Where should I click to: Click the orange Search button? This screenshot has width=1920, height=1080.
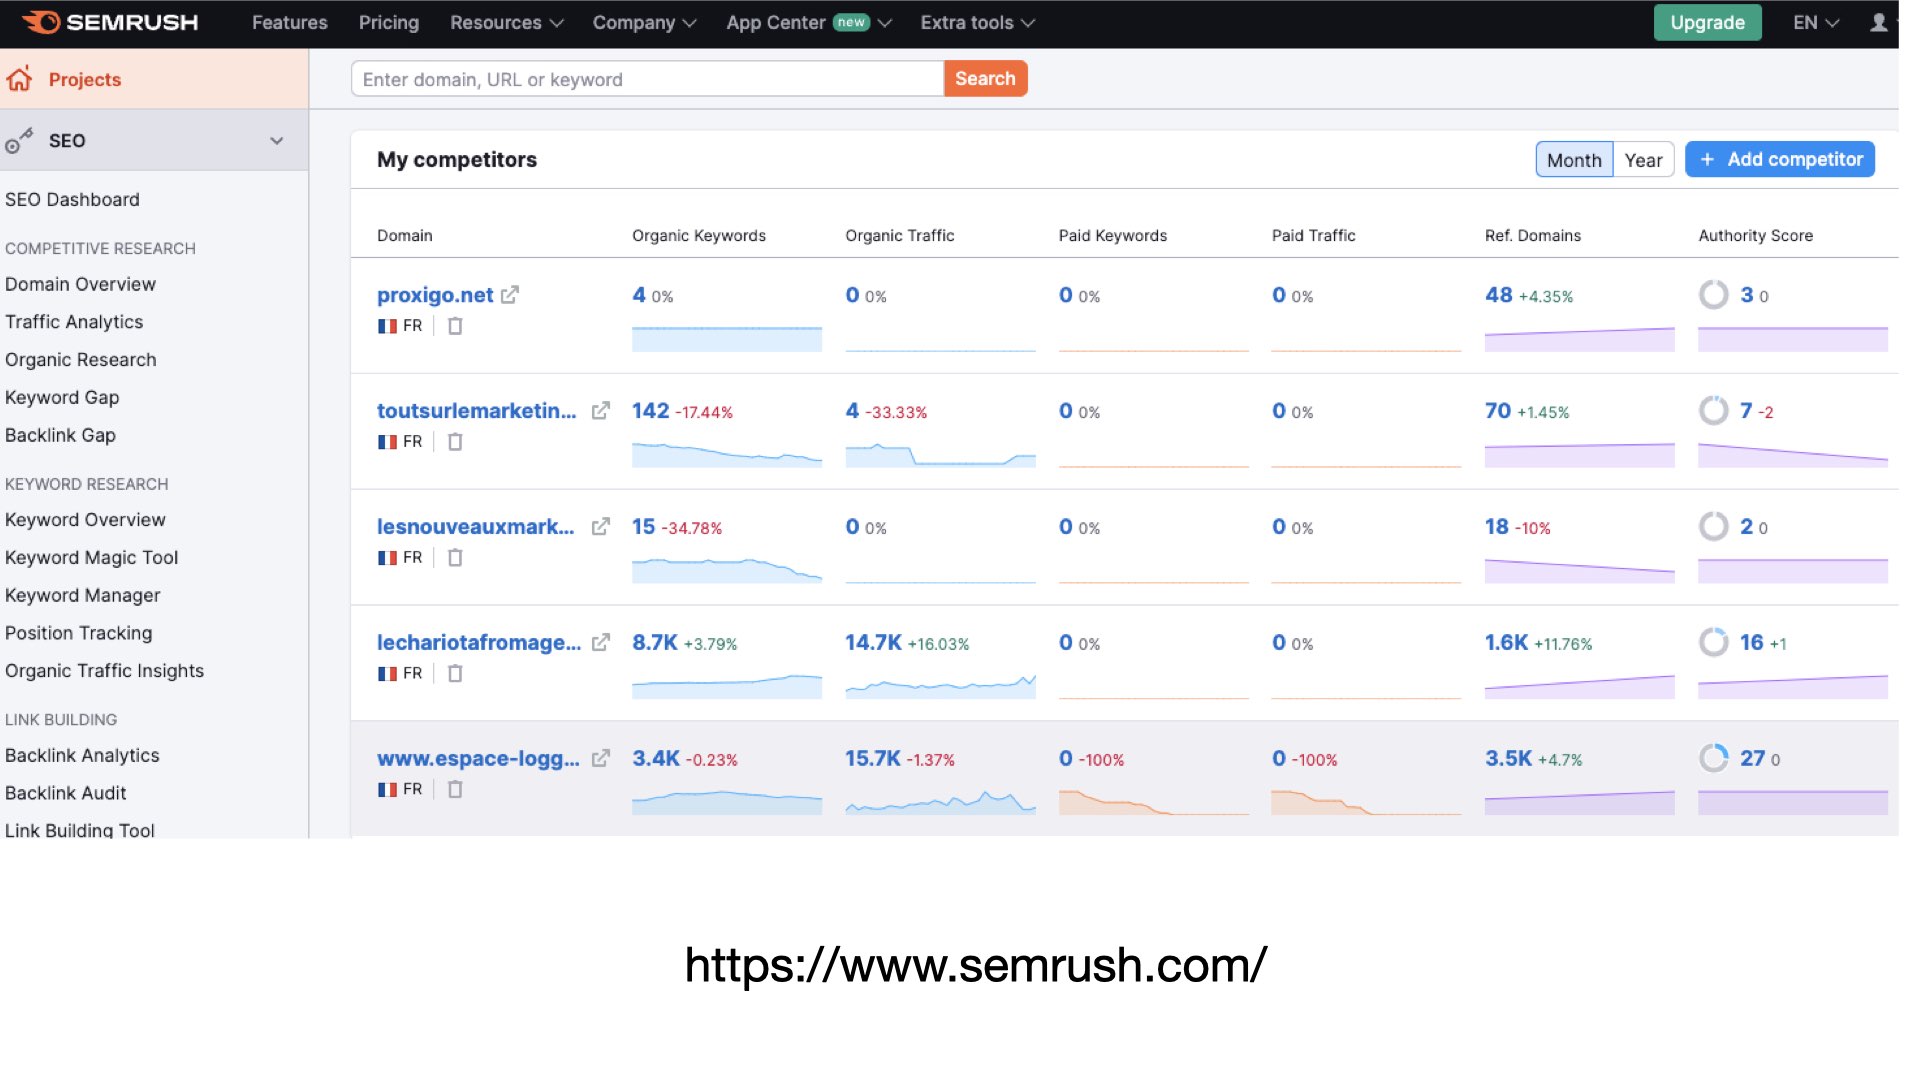984,79
